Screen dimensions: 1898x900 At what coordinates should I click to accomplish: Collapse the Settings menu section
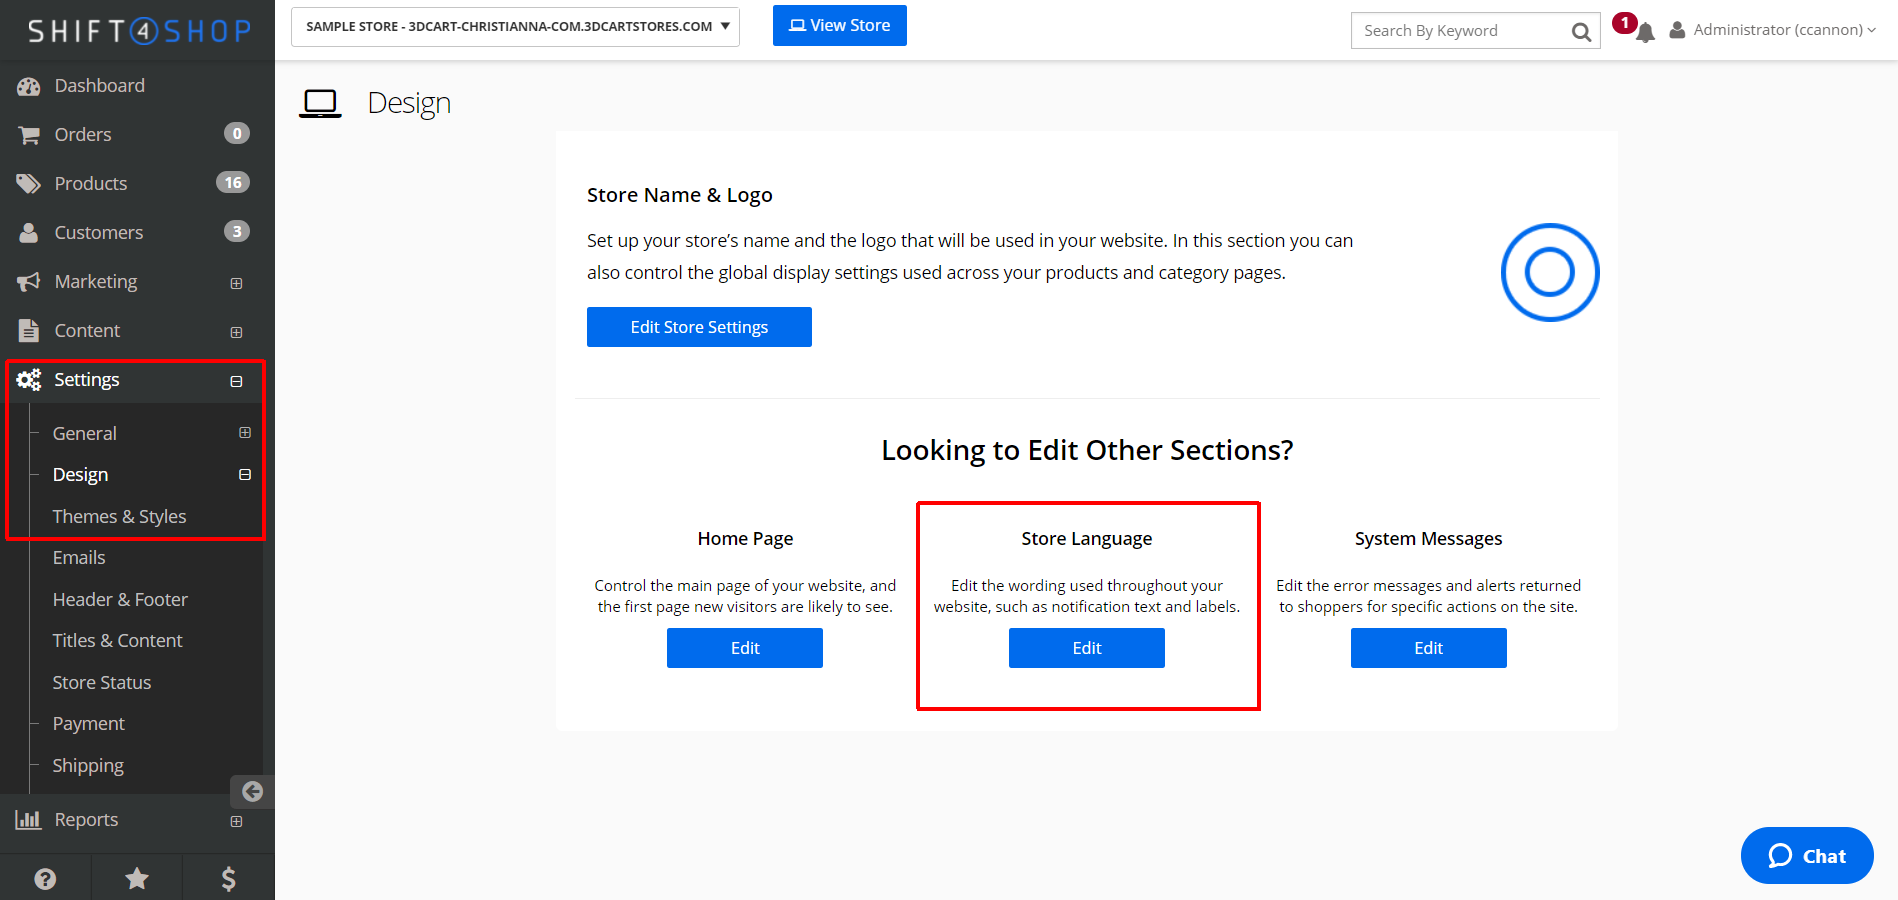236,381
